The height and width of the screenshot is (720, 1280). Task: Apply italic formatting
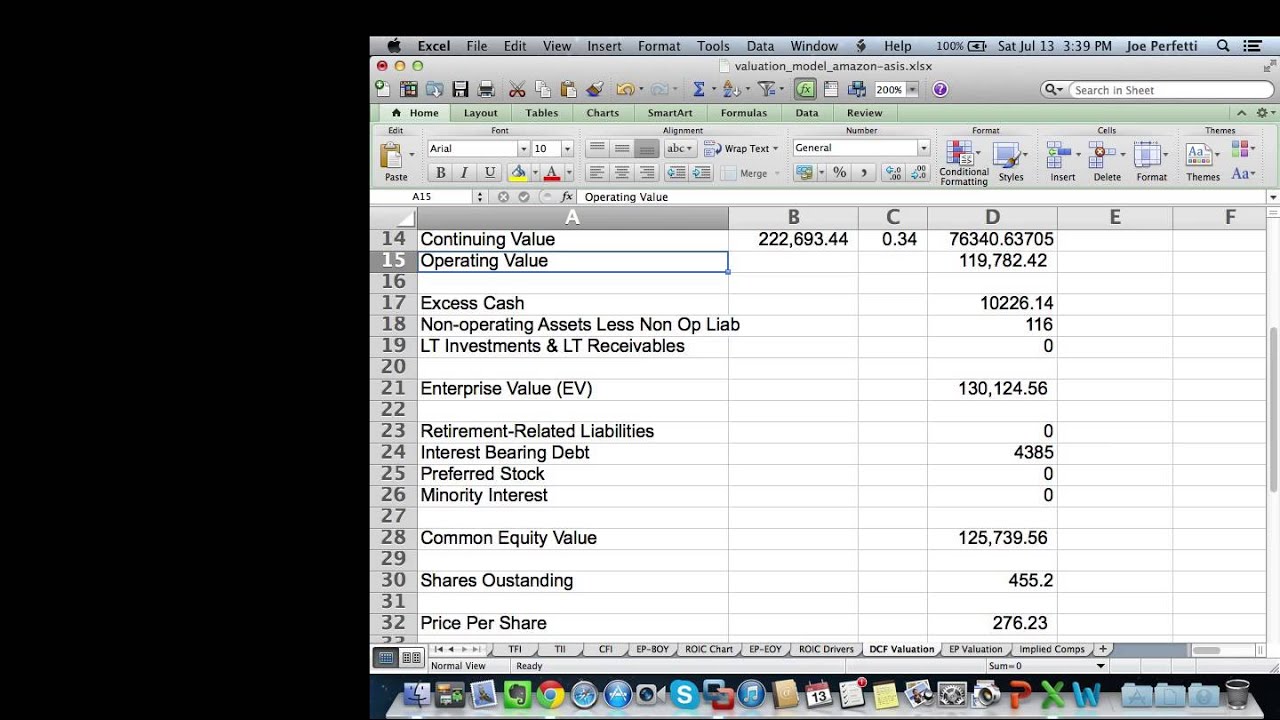click(464, 172)
